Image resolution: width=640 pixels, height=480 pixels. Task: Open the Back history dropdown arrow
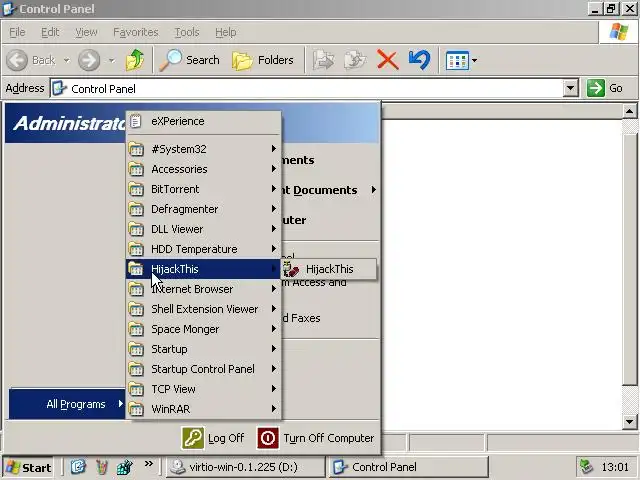(x=66, y=61)
